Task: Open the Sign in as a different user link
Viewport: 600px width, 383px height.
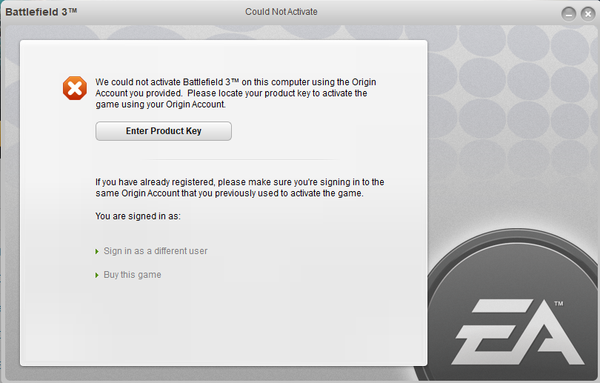Action: [x=155, y=251]
